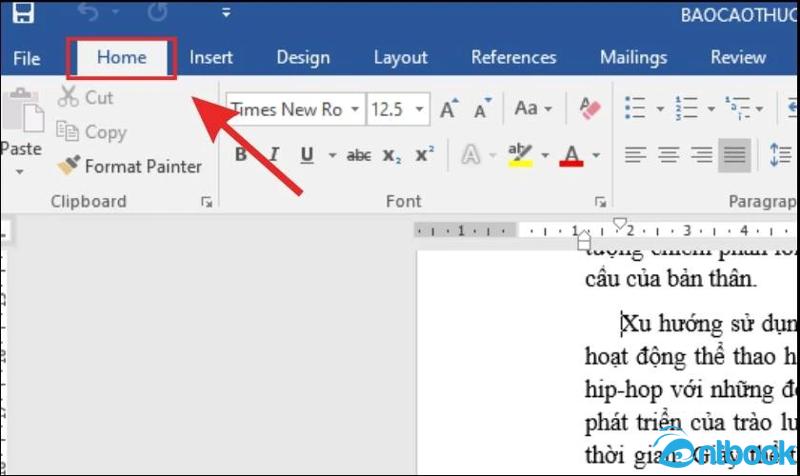Apply the red font color
Viewport: 800px width, 476px height.
[571, 155]
